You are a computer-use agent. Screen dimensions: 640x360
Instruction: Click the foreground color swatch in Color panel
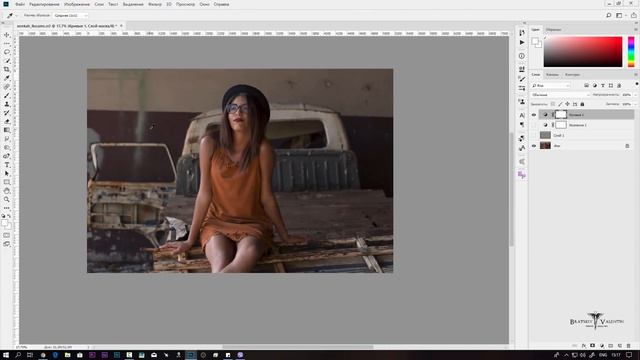(535, 41)
